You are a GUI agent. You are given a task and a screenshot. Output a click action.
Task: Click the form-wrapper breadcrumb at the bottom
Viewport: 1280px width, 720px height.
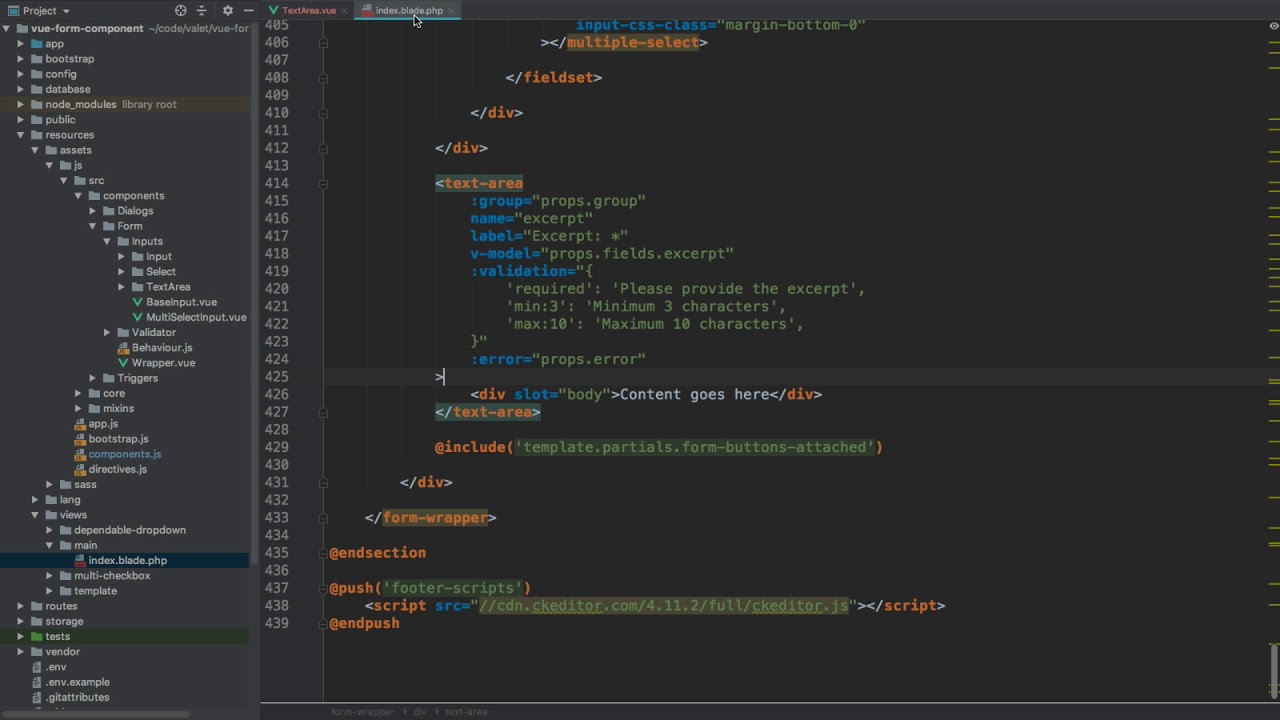(x=362, y=712)
